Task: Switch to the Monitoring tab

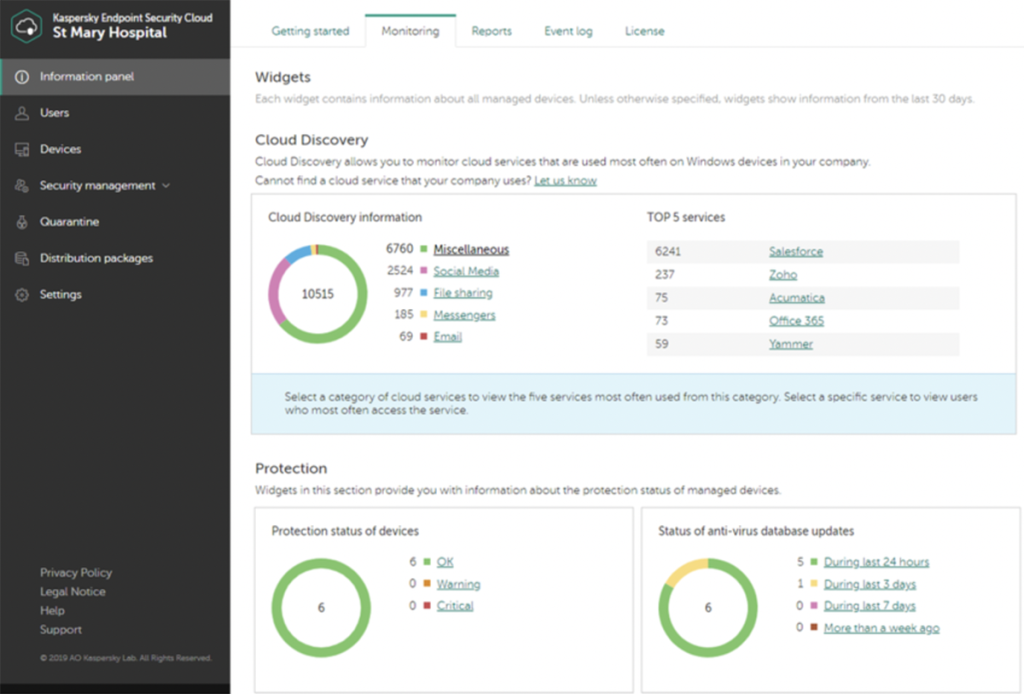Action: (x=410, y=31)
